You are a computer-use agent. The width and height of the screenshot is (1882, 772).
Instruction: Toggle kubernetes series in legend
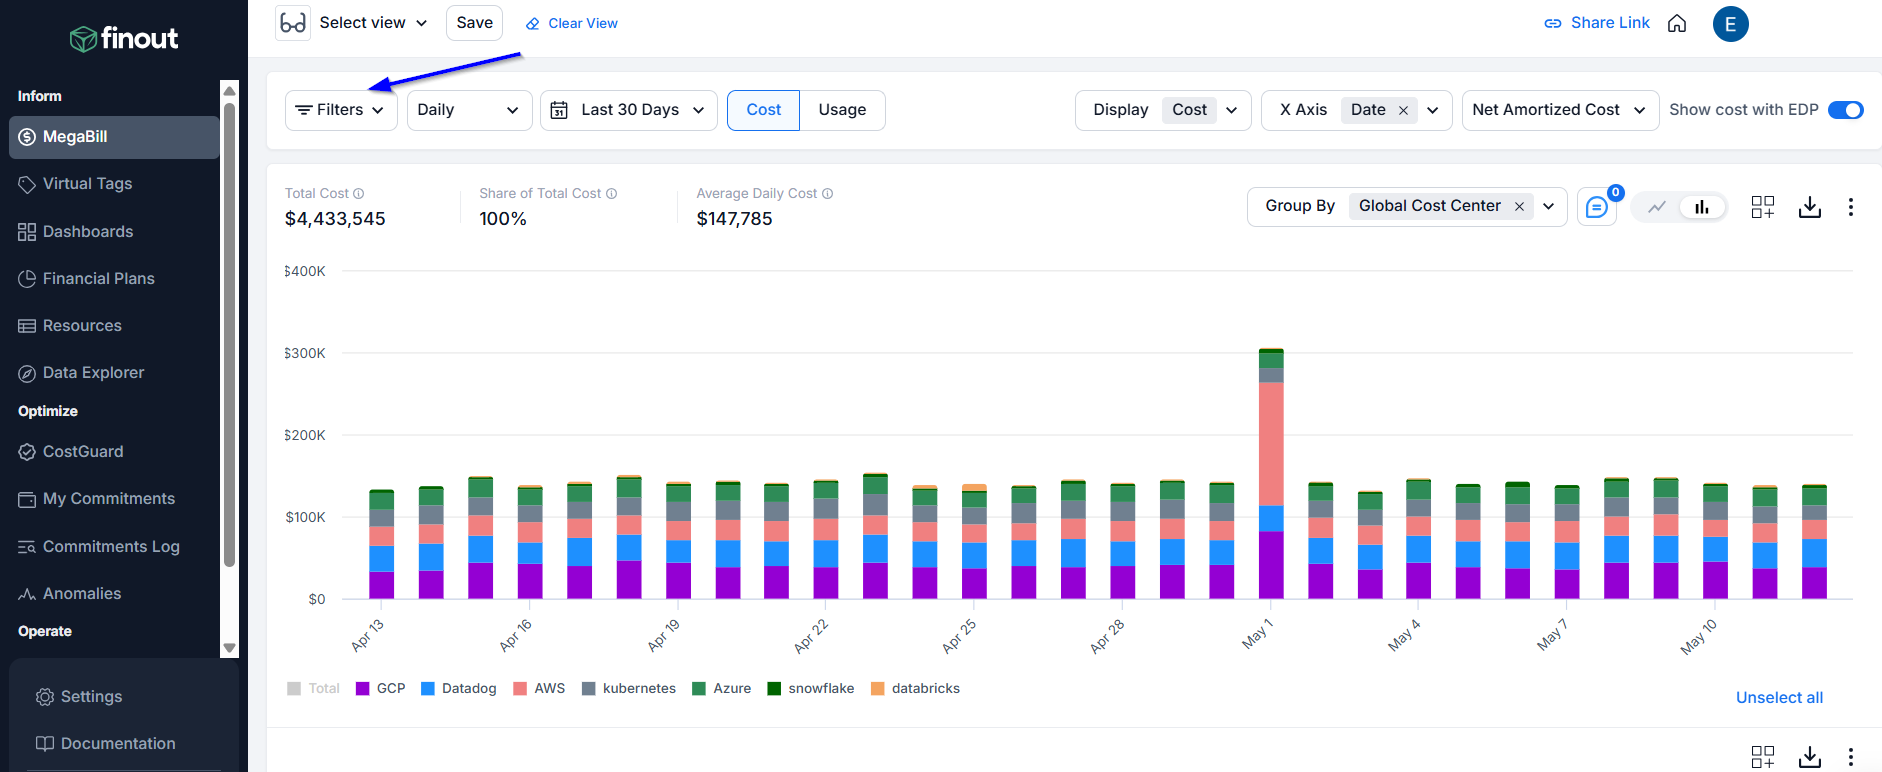[x=629, y=689]
